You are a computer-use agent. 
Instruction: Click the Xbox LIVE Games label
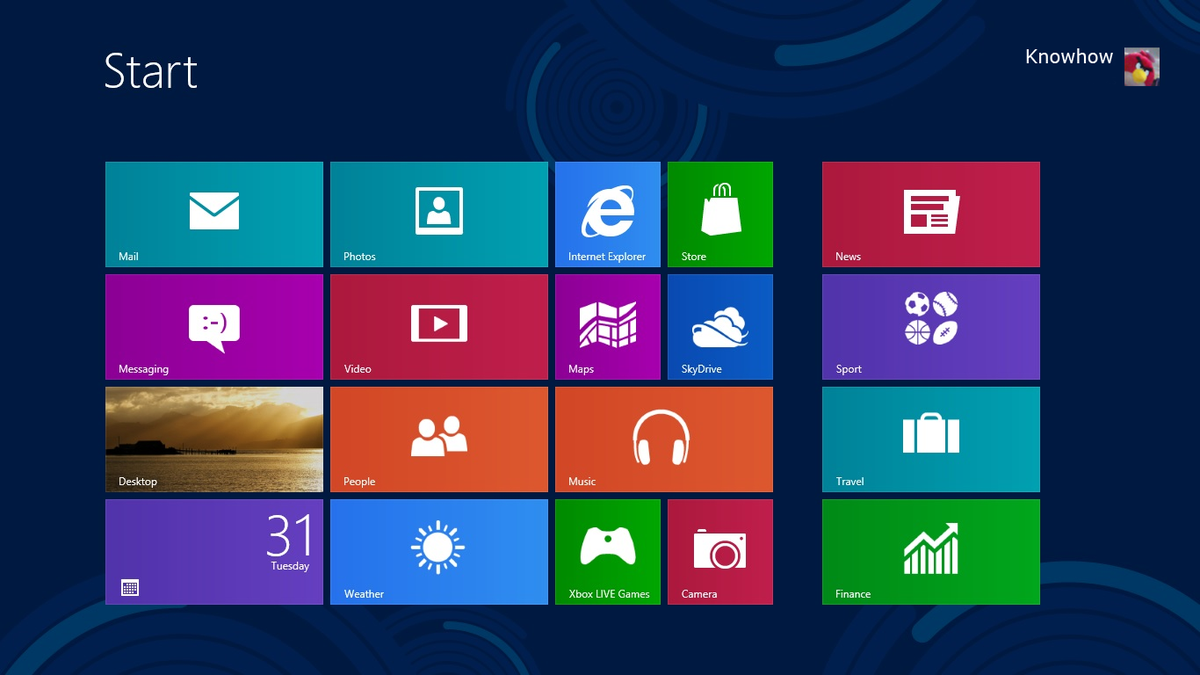click(x=609, y=594)
